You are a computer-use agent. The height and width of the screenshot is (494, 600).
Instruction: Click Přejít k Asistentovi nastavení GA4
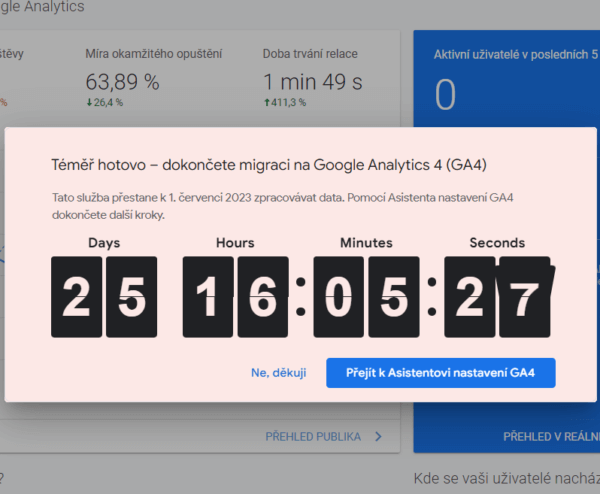[440, 373]
